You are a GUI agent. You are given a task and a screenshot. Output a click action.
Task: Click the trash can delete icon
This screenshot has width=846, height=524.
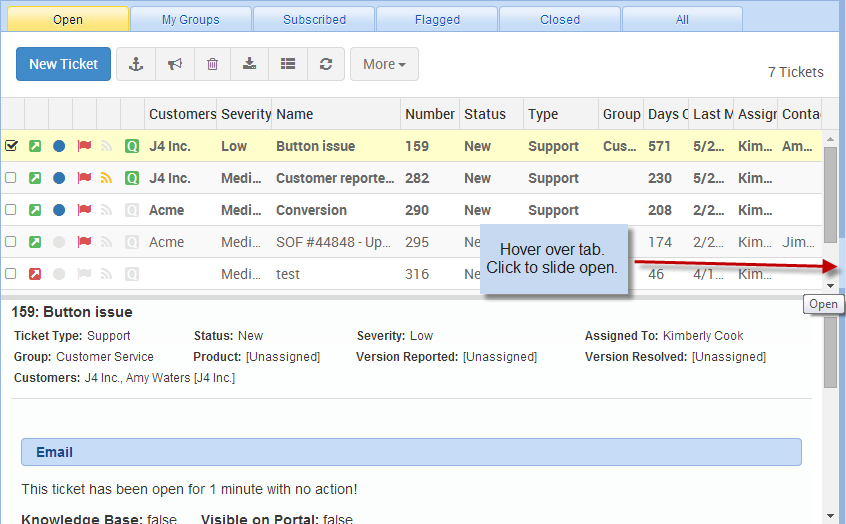tap(213, 64)
